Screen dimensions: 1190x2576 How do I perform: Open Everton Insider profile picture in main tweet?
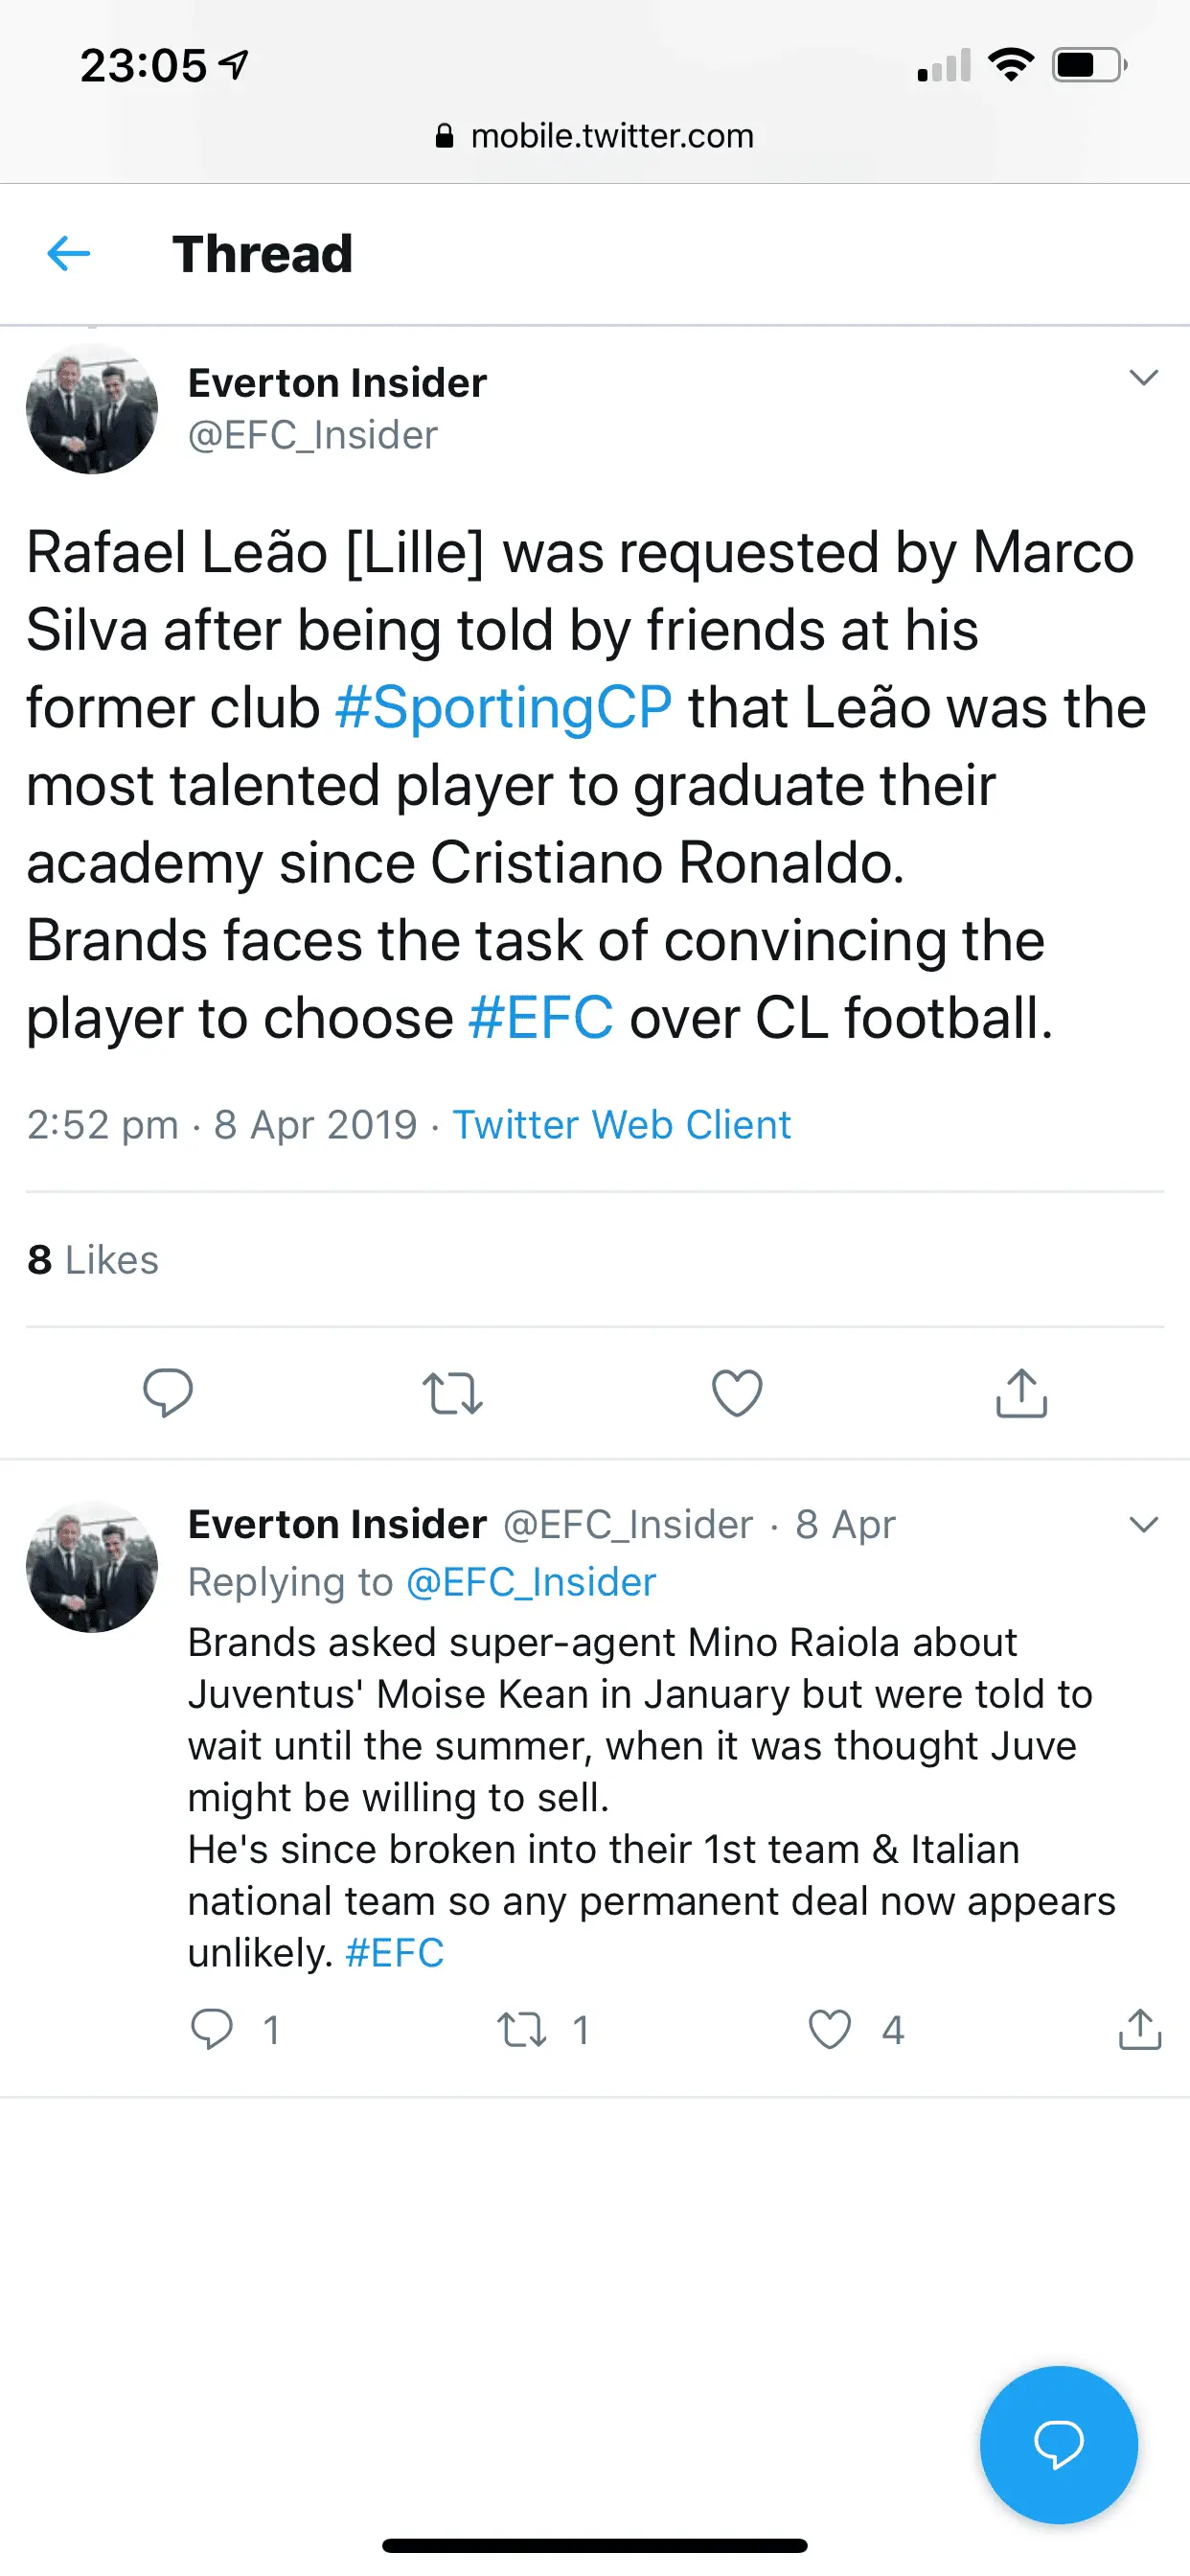point(92,409)
